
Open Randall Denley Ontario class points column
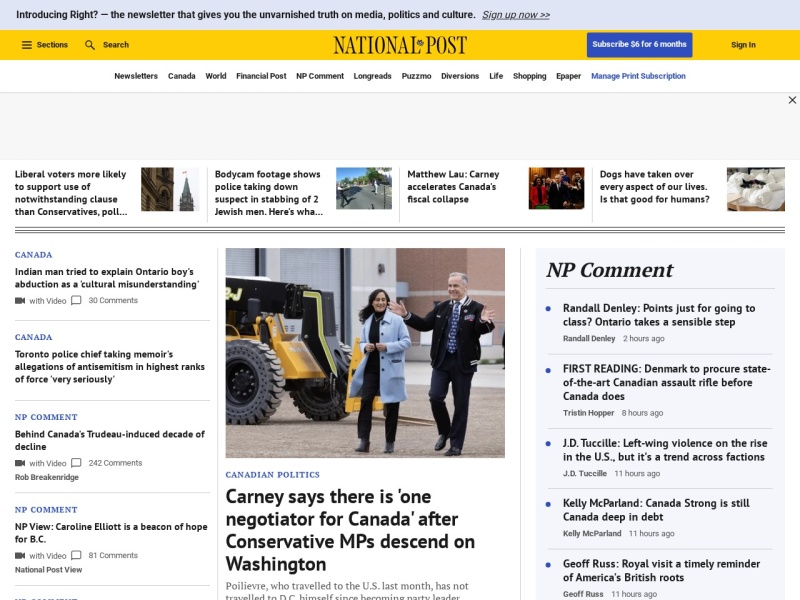659,315
